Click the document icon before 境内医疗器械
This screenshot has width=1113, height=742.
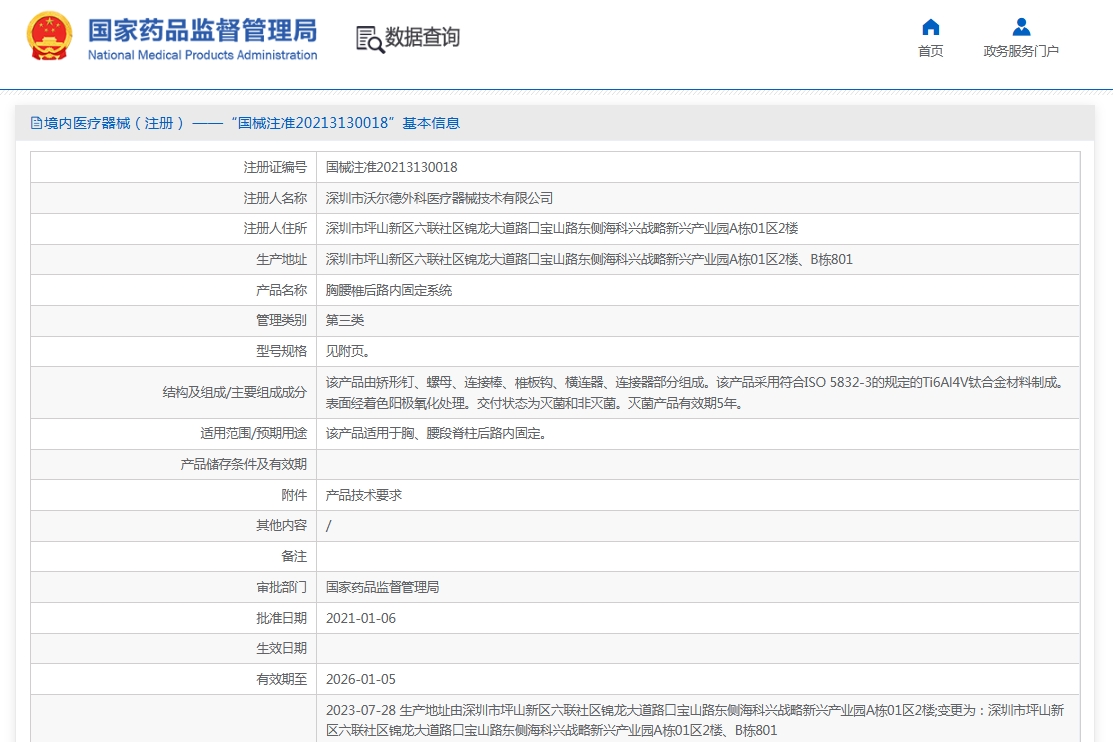click(x=36, y=123)
